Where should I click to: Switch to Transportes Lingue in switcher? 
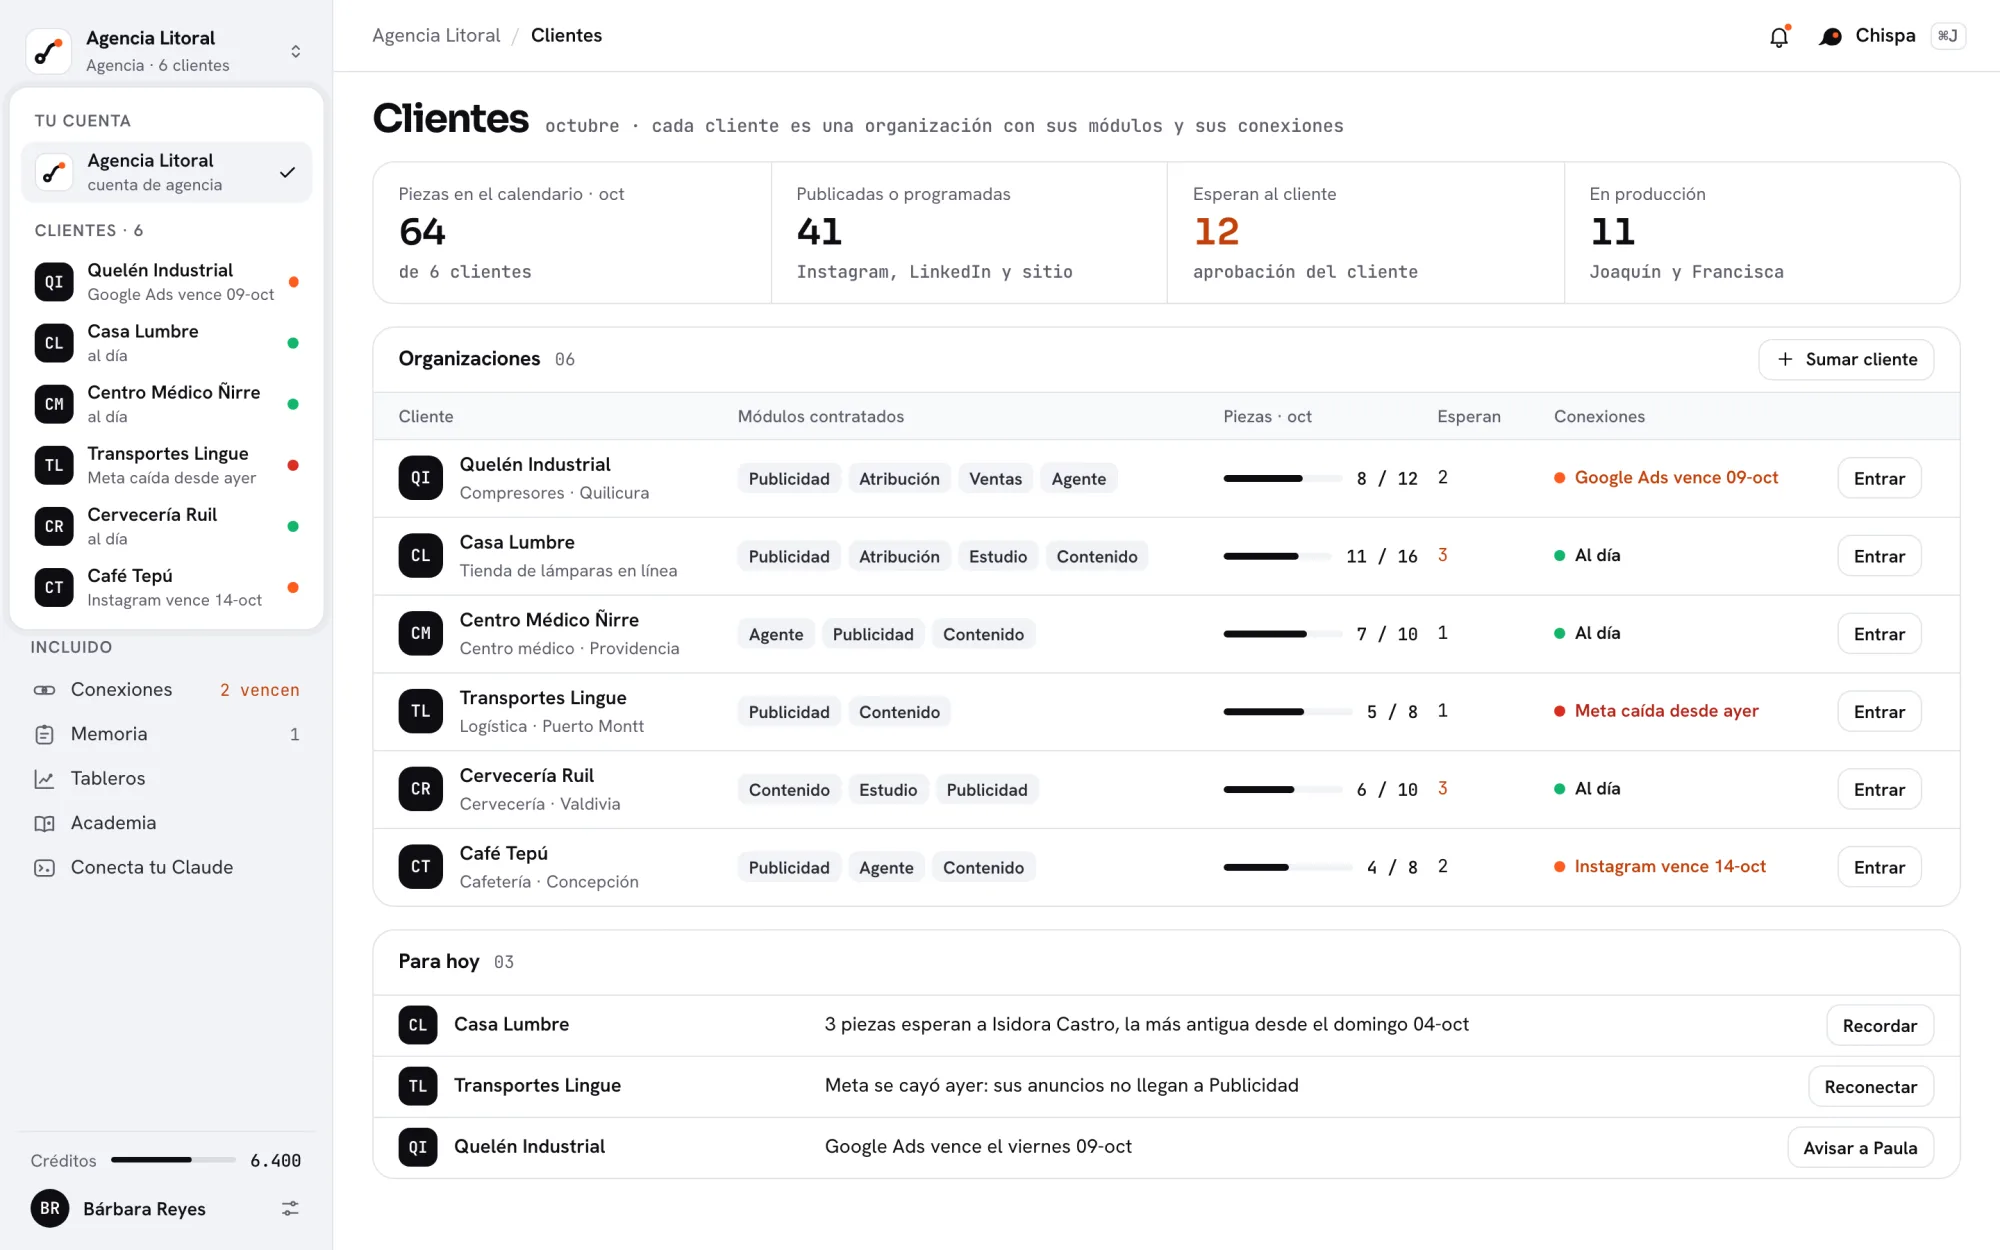point(166,465)
